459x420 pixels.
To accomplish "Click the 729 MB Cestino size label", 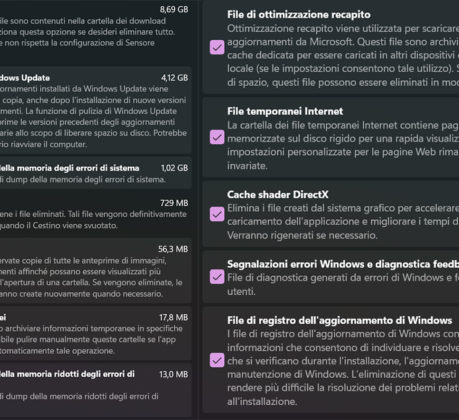I will point(174,203).
